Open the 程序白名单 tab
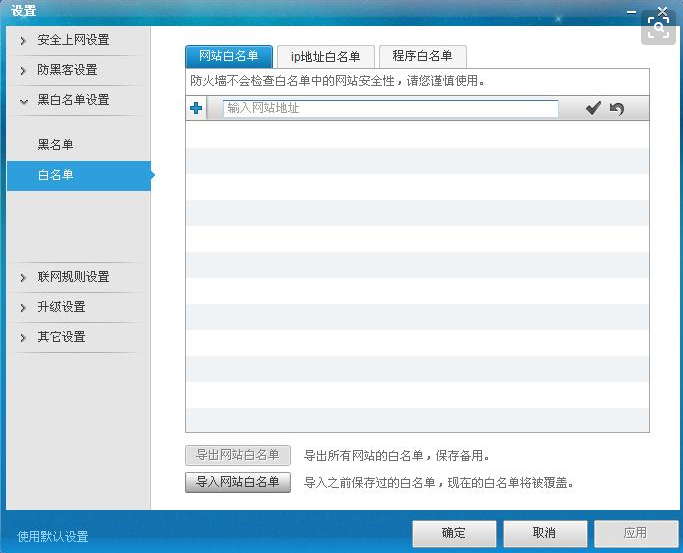 (422, 56)
